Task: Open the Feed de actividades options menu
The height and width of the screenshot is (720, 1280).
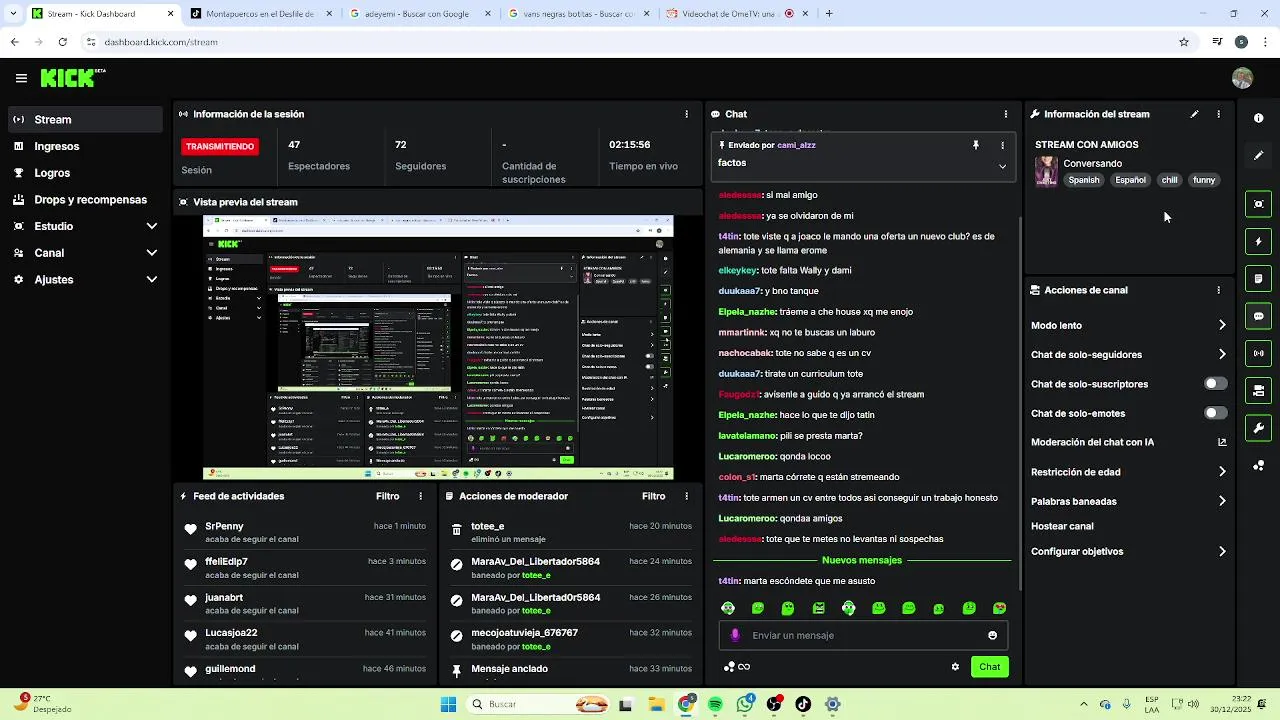Action: [x=420, y=496]
